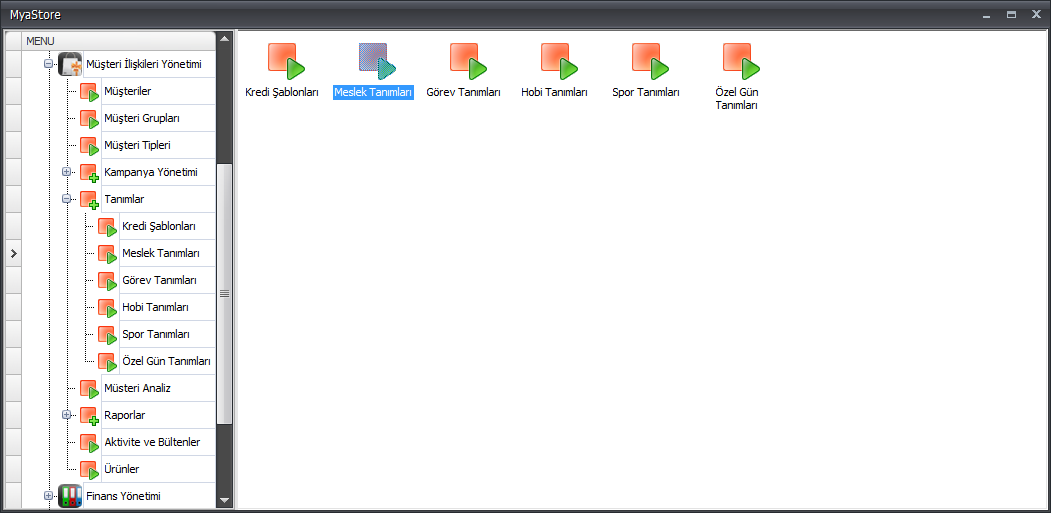Collapse the Müşteri İlişkileri Yönetimi tree node
1051x513 pixels.
pos(48,65)
